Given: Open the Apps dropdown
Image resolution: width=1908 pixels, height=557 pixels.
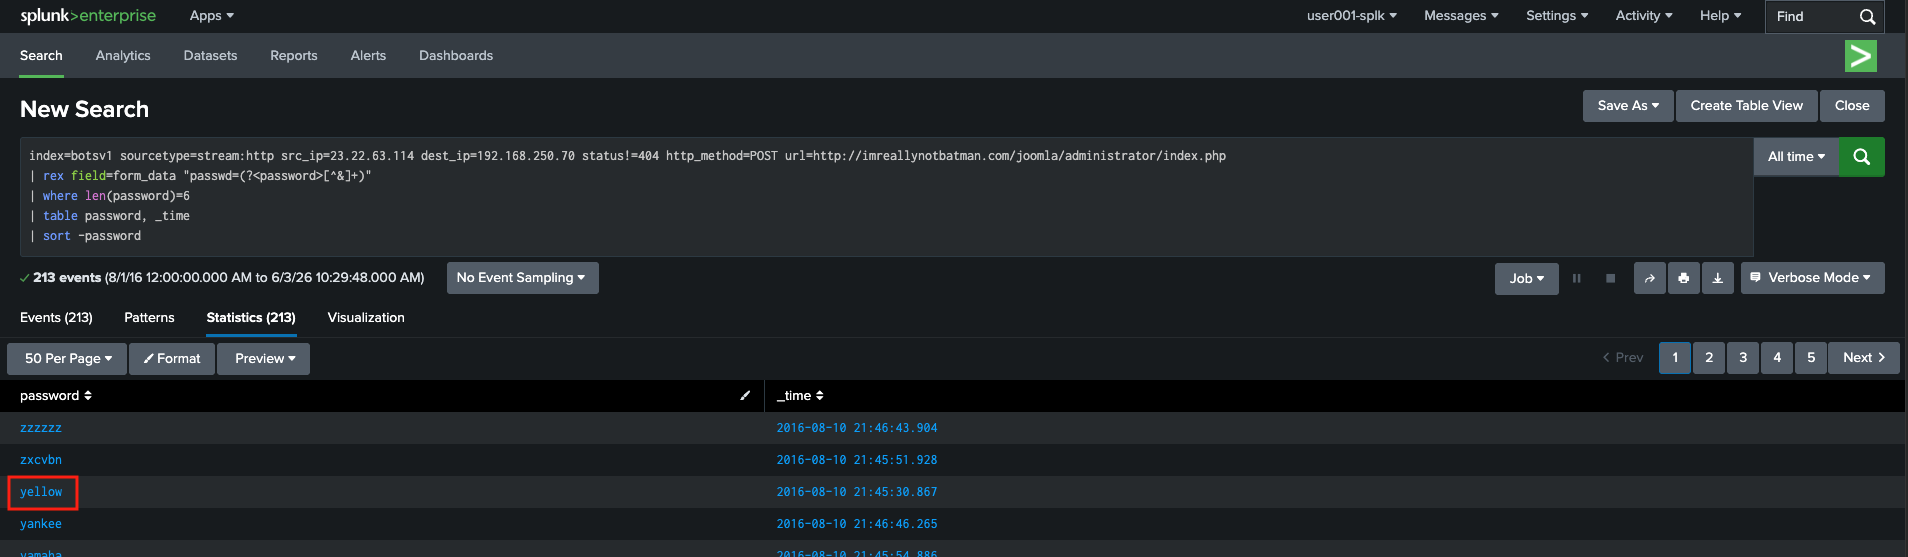Looking at the screenshot, I should click(211, 16).
